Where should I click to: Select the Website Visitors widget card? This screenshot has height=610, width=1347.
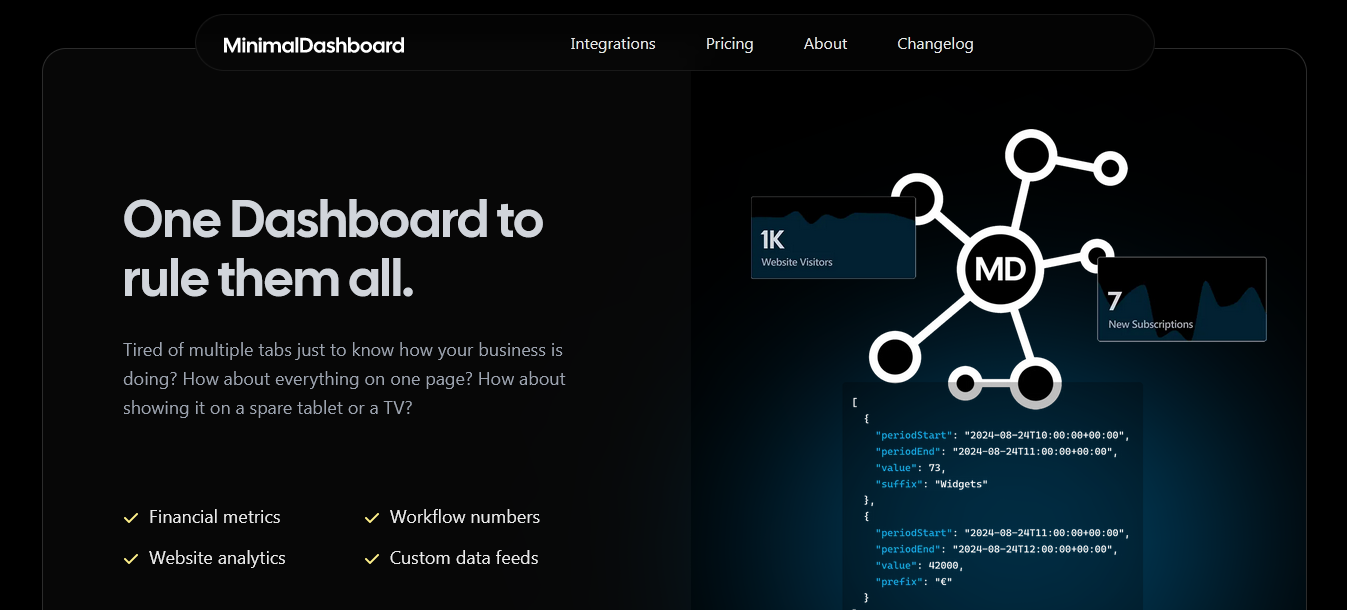[833, 238]
